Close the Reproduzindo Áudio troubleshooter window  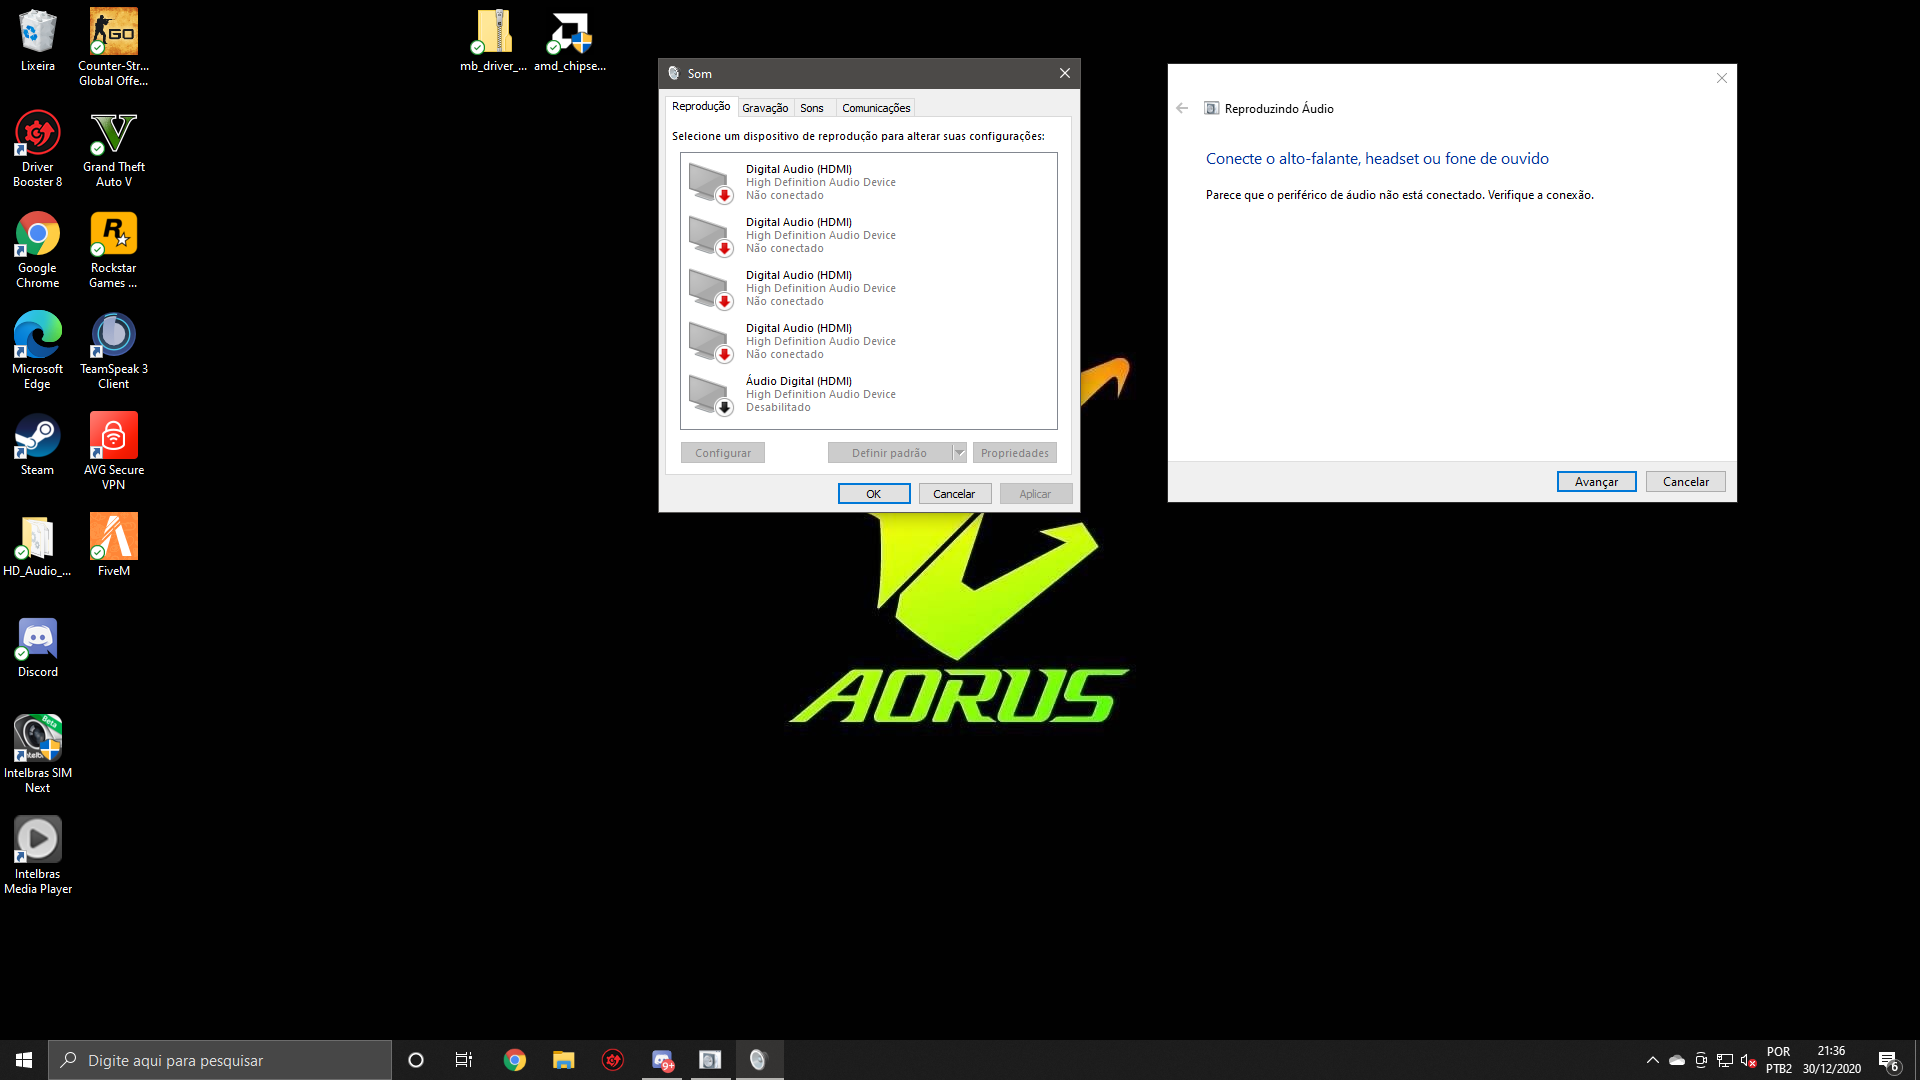[x=1722, y=78]
